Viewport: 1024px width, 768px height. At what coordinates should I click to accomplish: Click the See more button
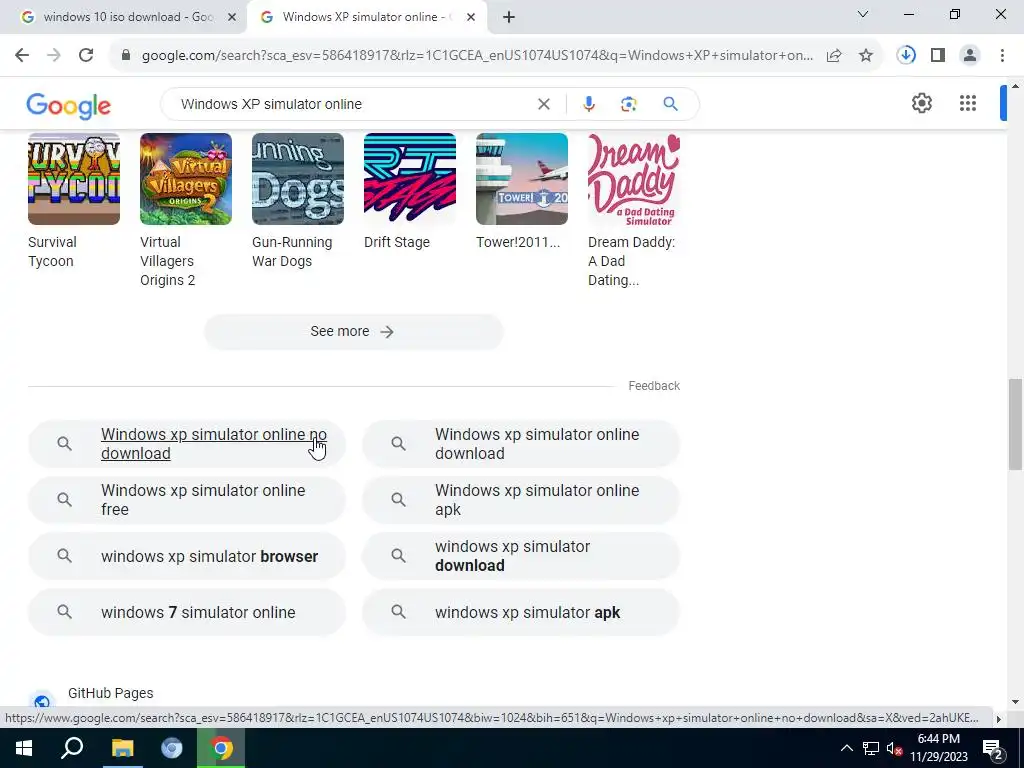click(353, 332)
